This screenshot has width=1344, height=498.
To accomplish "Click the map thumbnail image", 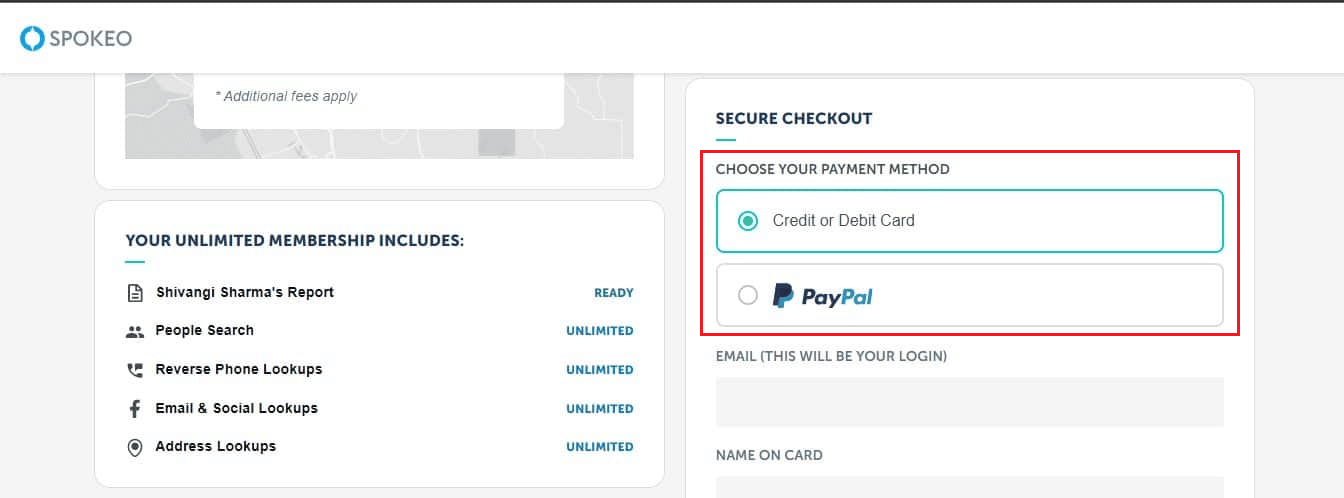I will [x=379, y=116].
